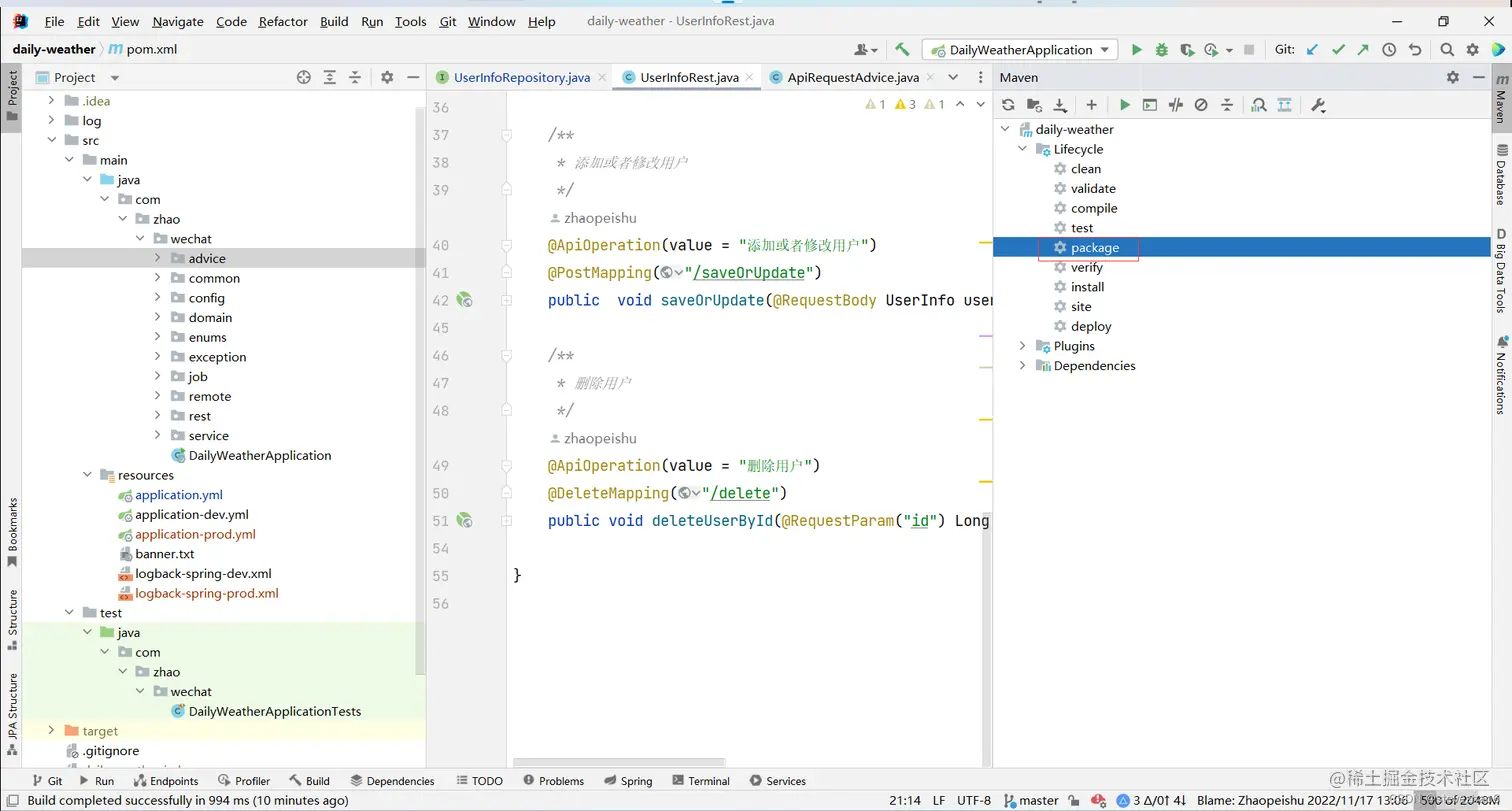
Task: Click the UTF-8 encoding status widget
Action: [x=973, y=800]
